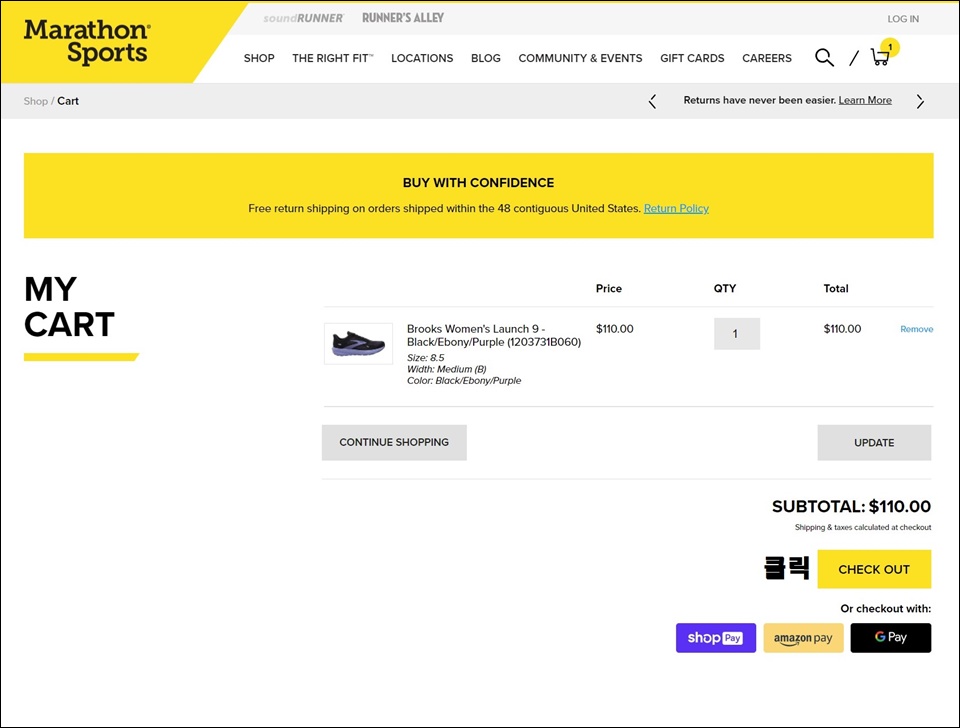
Task: Click the Size: 8.5 text
Action: coord(426,358)
